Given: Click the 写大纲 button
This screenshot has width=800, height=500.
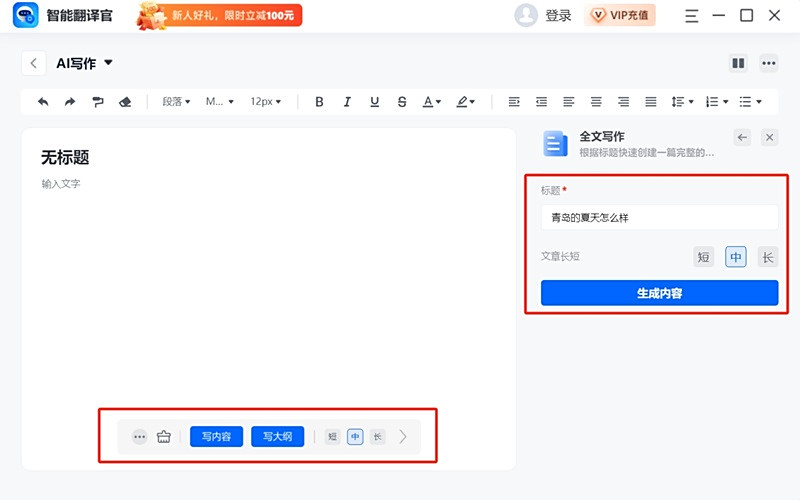Looking at the screenshot, I should pyautogui.click(x=277, y=437).
